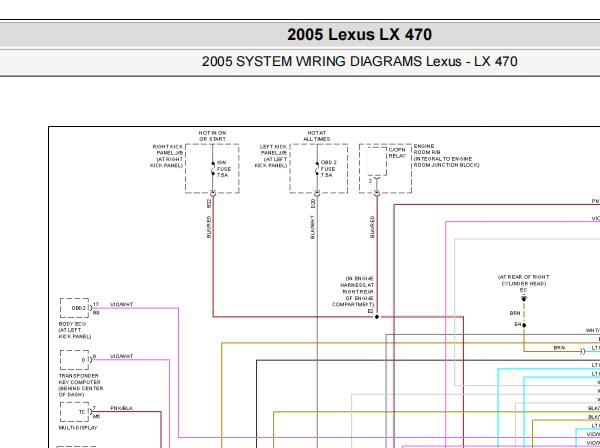Click the 'BRN' label beside the dashed ground wire

pos(515,313)
